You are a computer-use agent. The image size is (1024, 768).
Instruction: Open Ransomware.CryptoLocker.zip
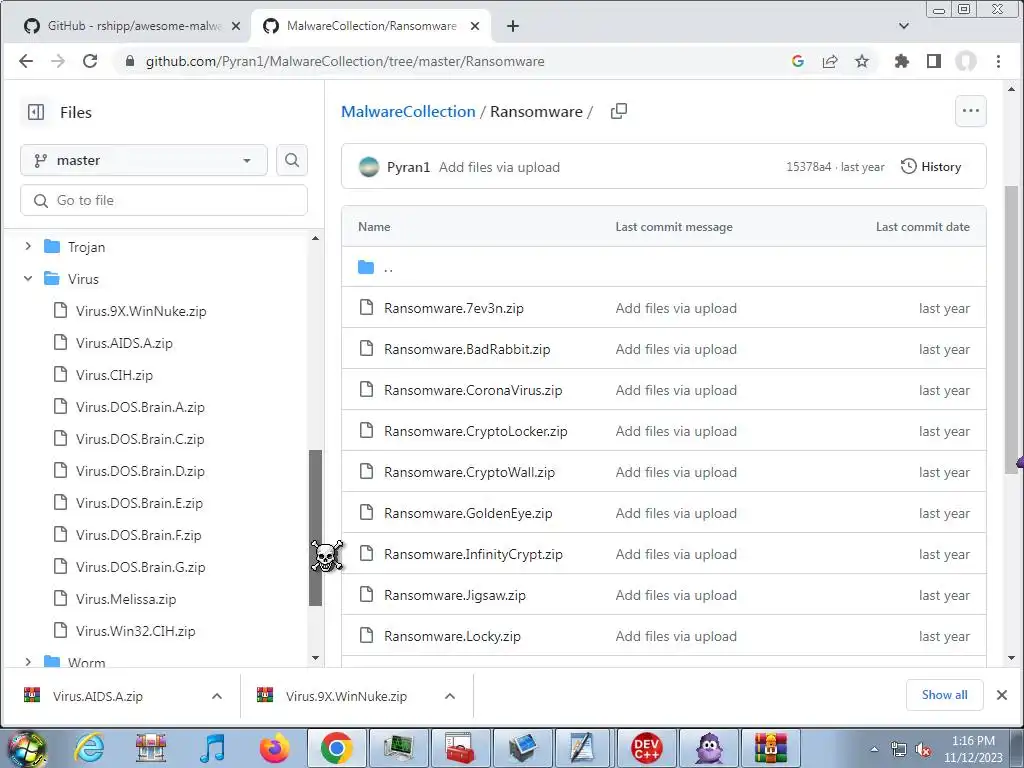[x=475, y=432]
